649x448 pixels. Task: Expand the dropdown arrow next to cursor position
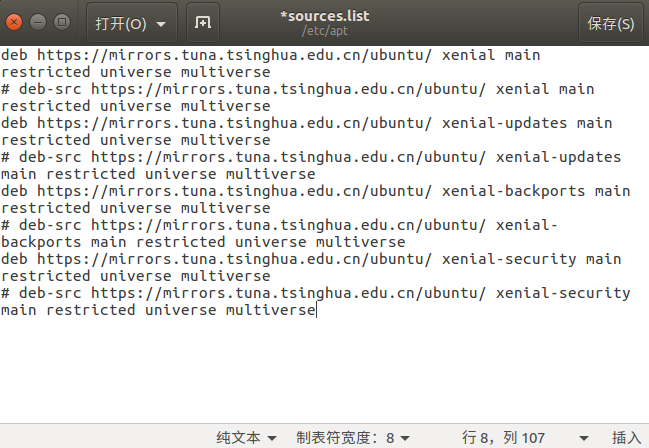(x=584, y=438)
